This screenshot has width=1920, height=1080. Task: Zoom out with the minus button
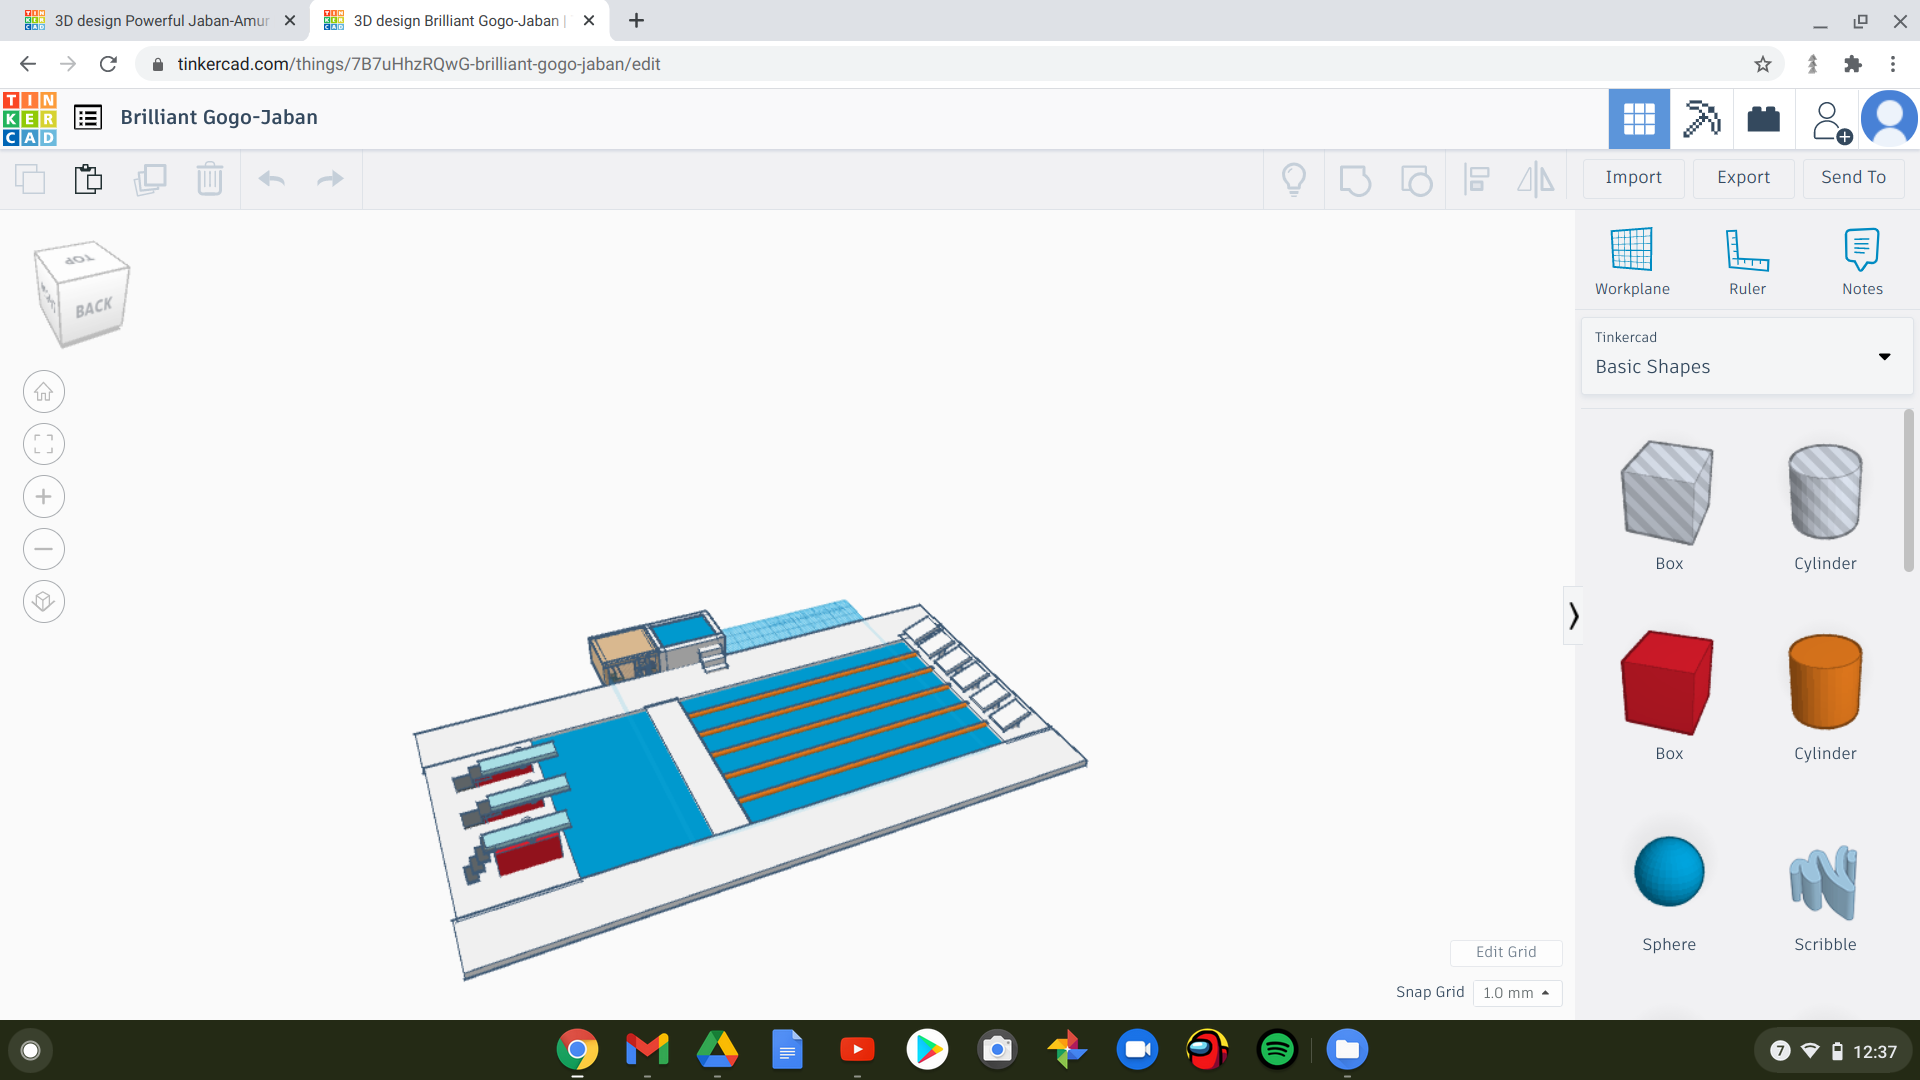click(44, 549)
